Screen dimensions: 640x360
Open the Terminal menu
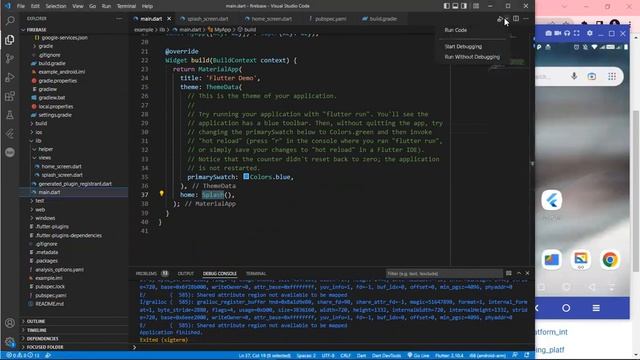(127, 6)
